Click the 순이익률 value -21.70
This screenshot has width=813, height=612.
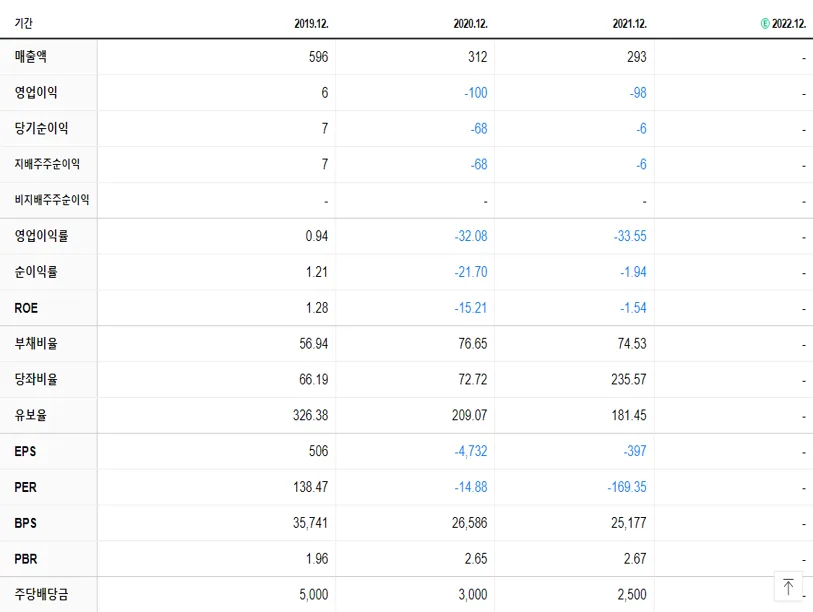tap(471, 272)
